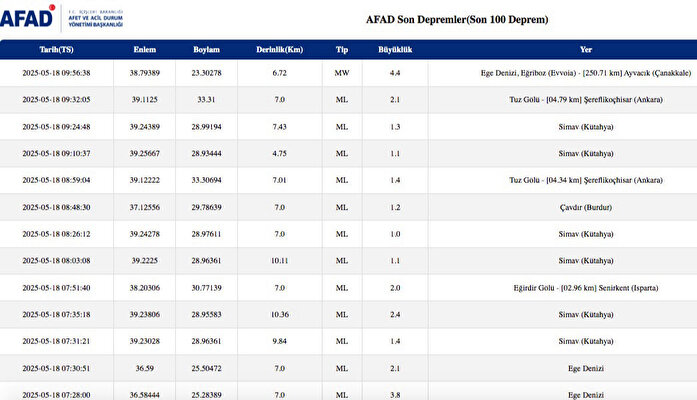Viewport: 697px width, 400px height.
Task: Click longitude value 33.30694
Action: point(206,180)
